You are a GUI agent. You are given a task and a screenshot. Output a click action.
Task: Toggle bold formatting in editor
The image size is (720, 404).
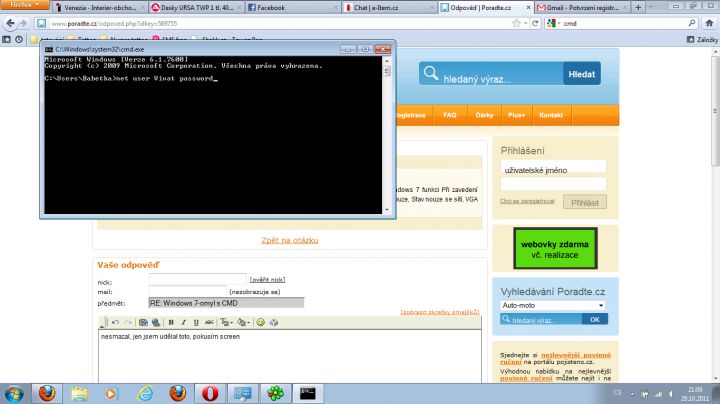[x=171, y=322]
